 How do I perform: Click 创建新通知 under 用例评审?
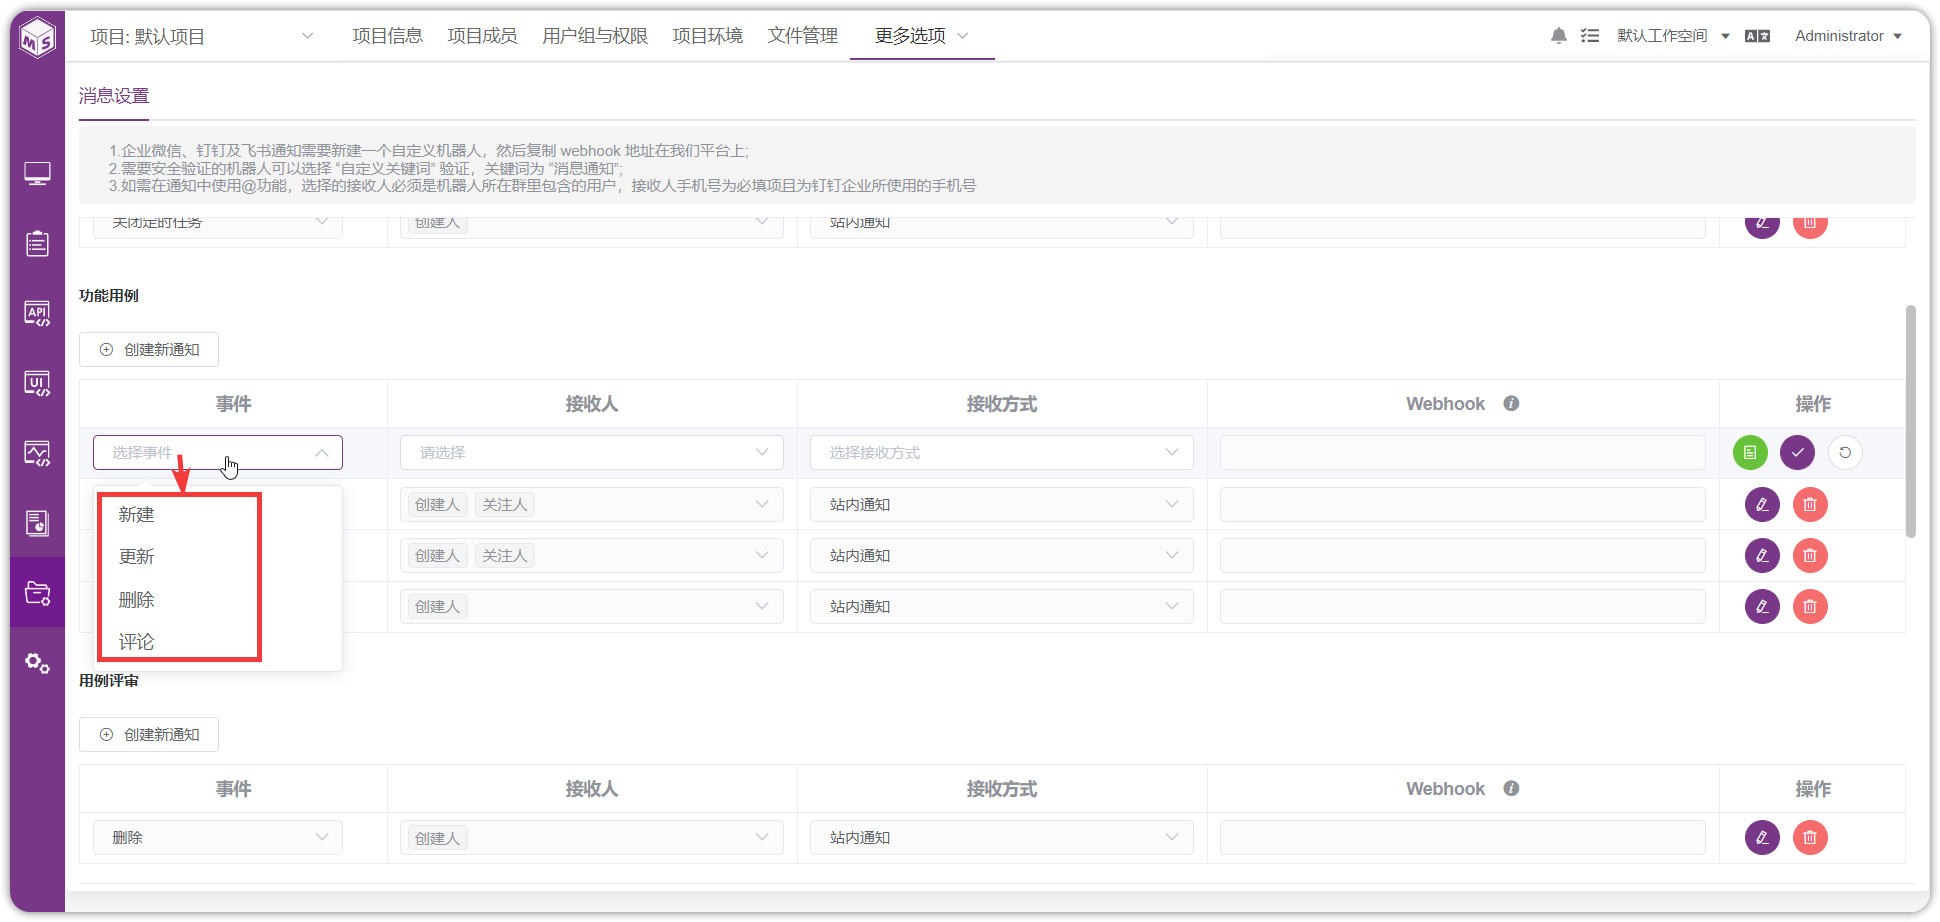coord(149,735)
